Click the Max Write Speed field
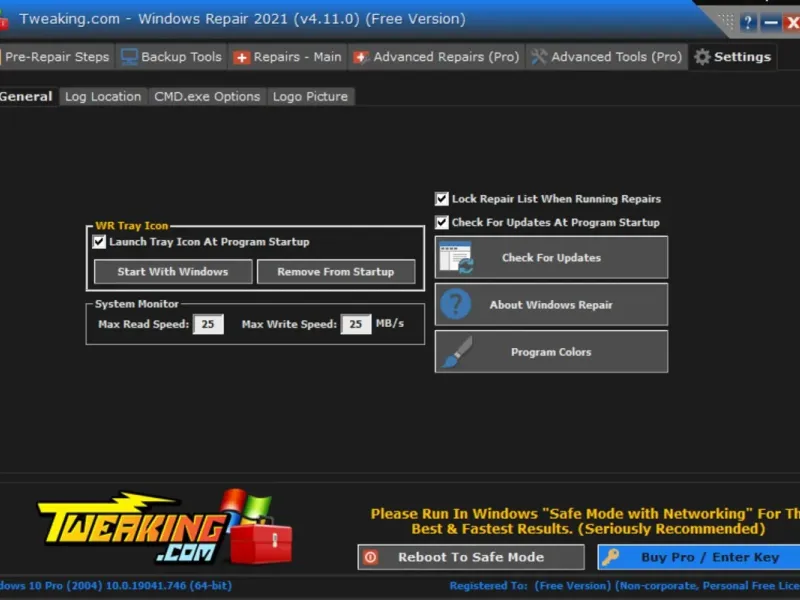Screen dimensions: 800x600 [356, 324]
